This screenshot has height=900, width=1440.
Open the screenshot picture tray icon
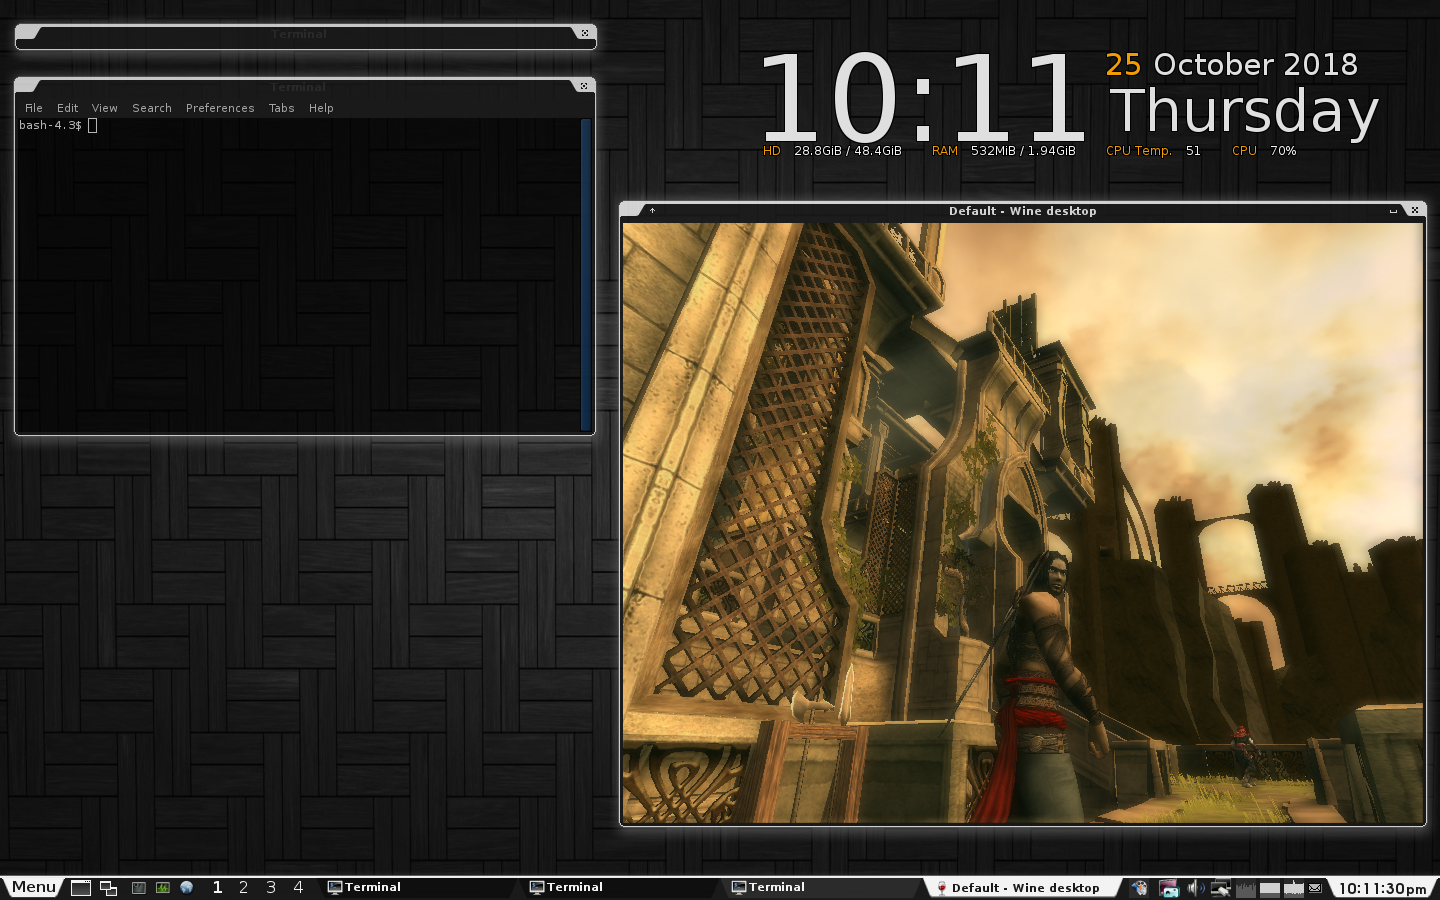[1168, 888]
